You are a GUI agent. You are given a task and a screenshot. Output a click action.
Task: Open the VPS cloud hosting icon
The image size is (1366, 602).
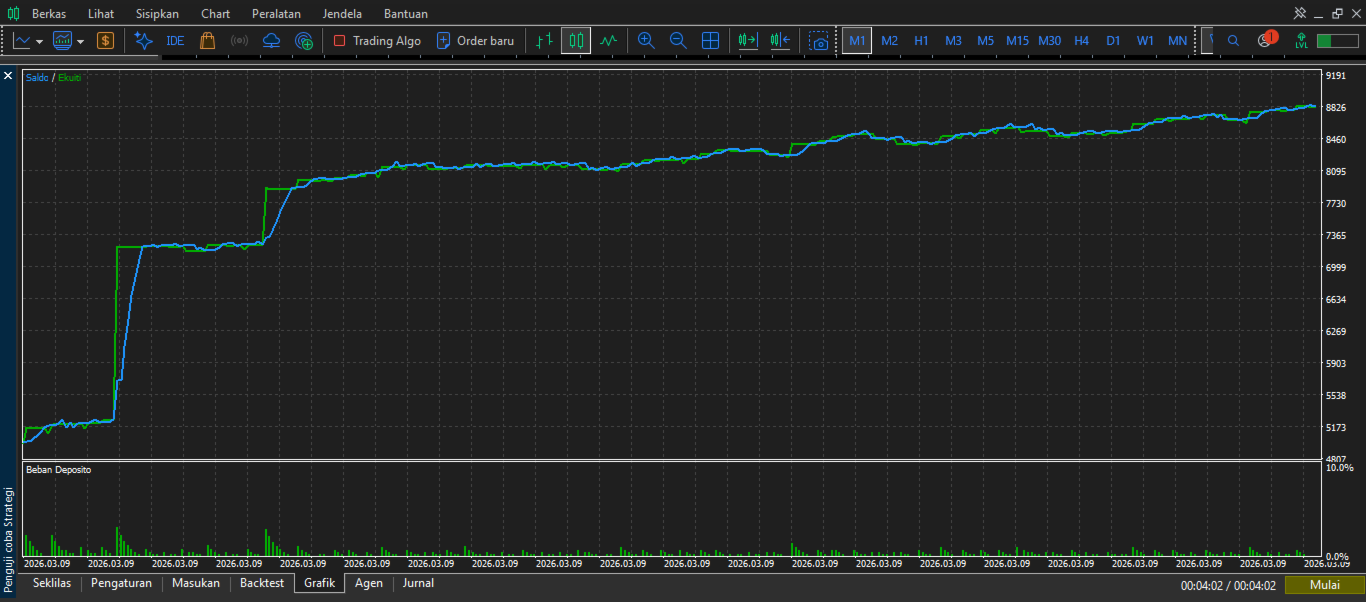[271, 41]
